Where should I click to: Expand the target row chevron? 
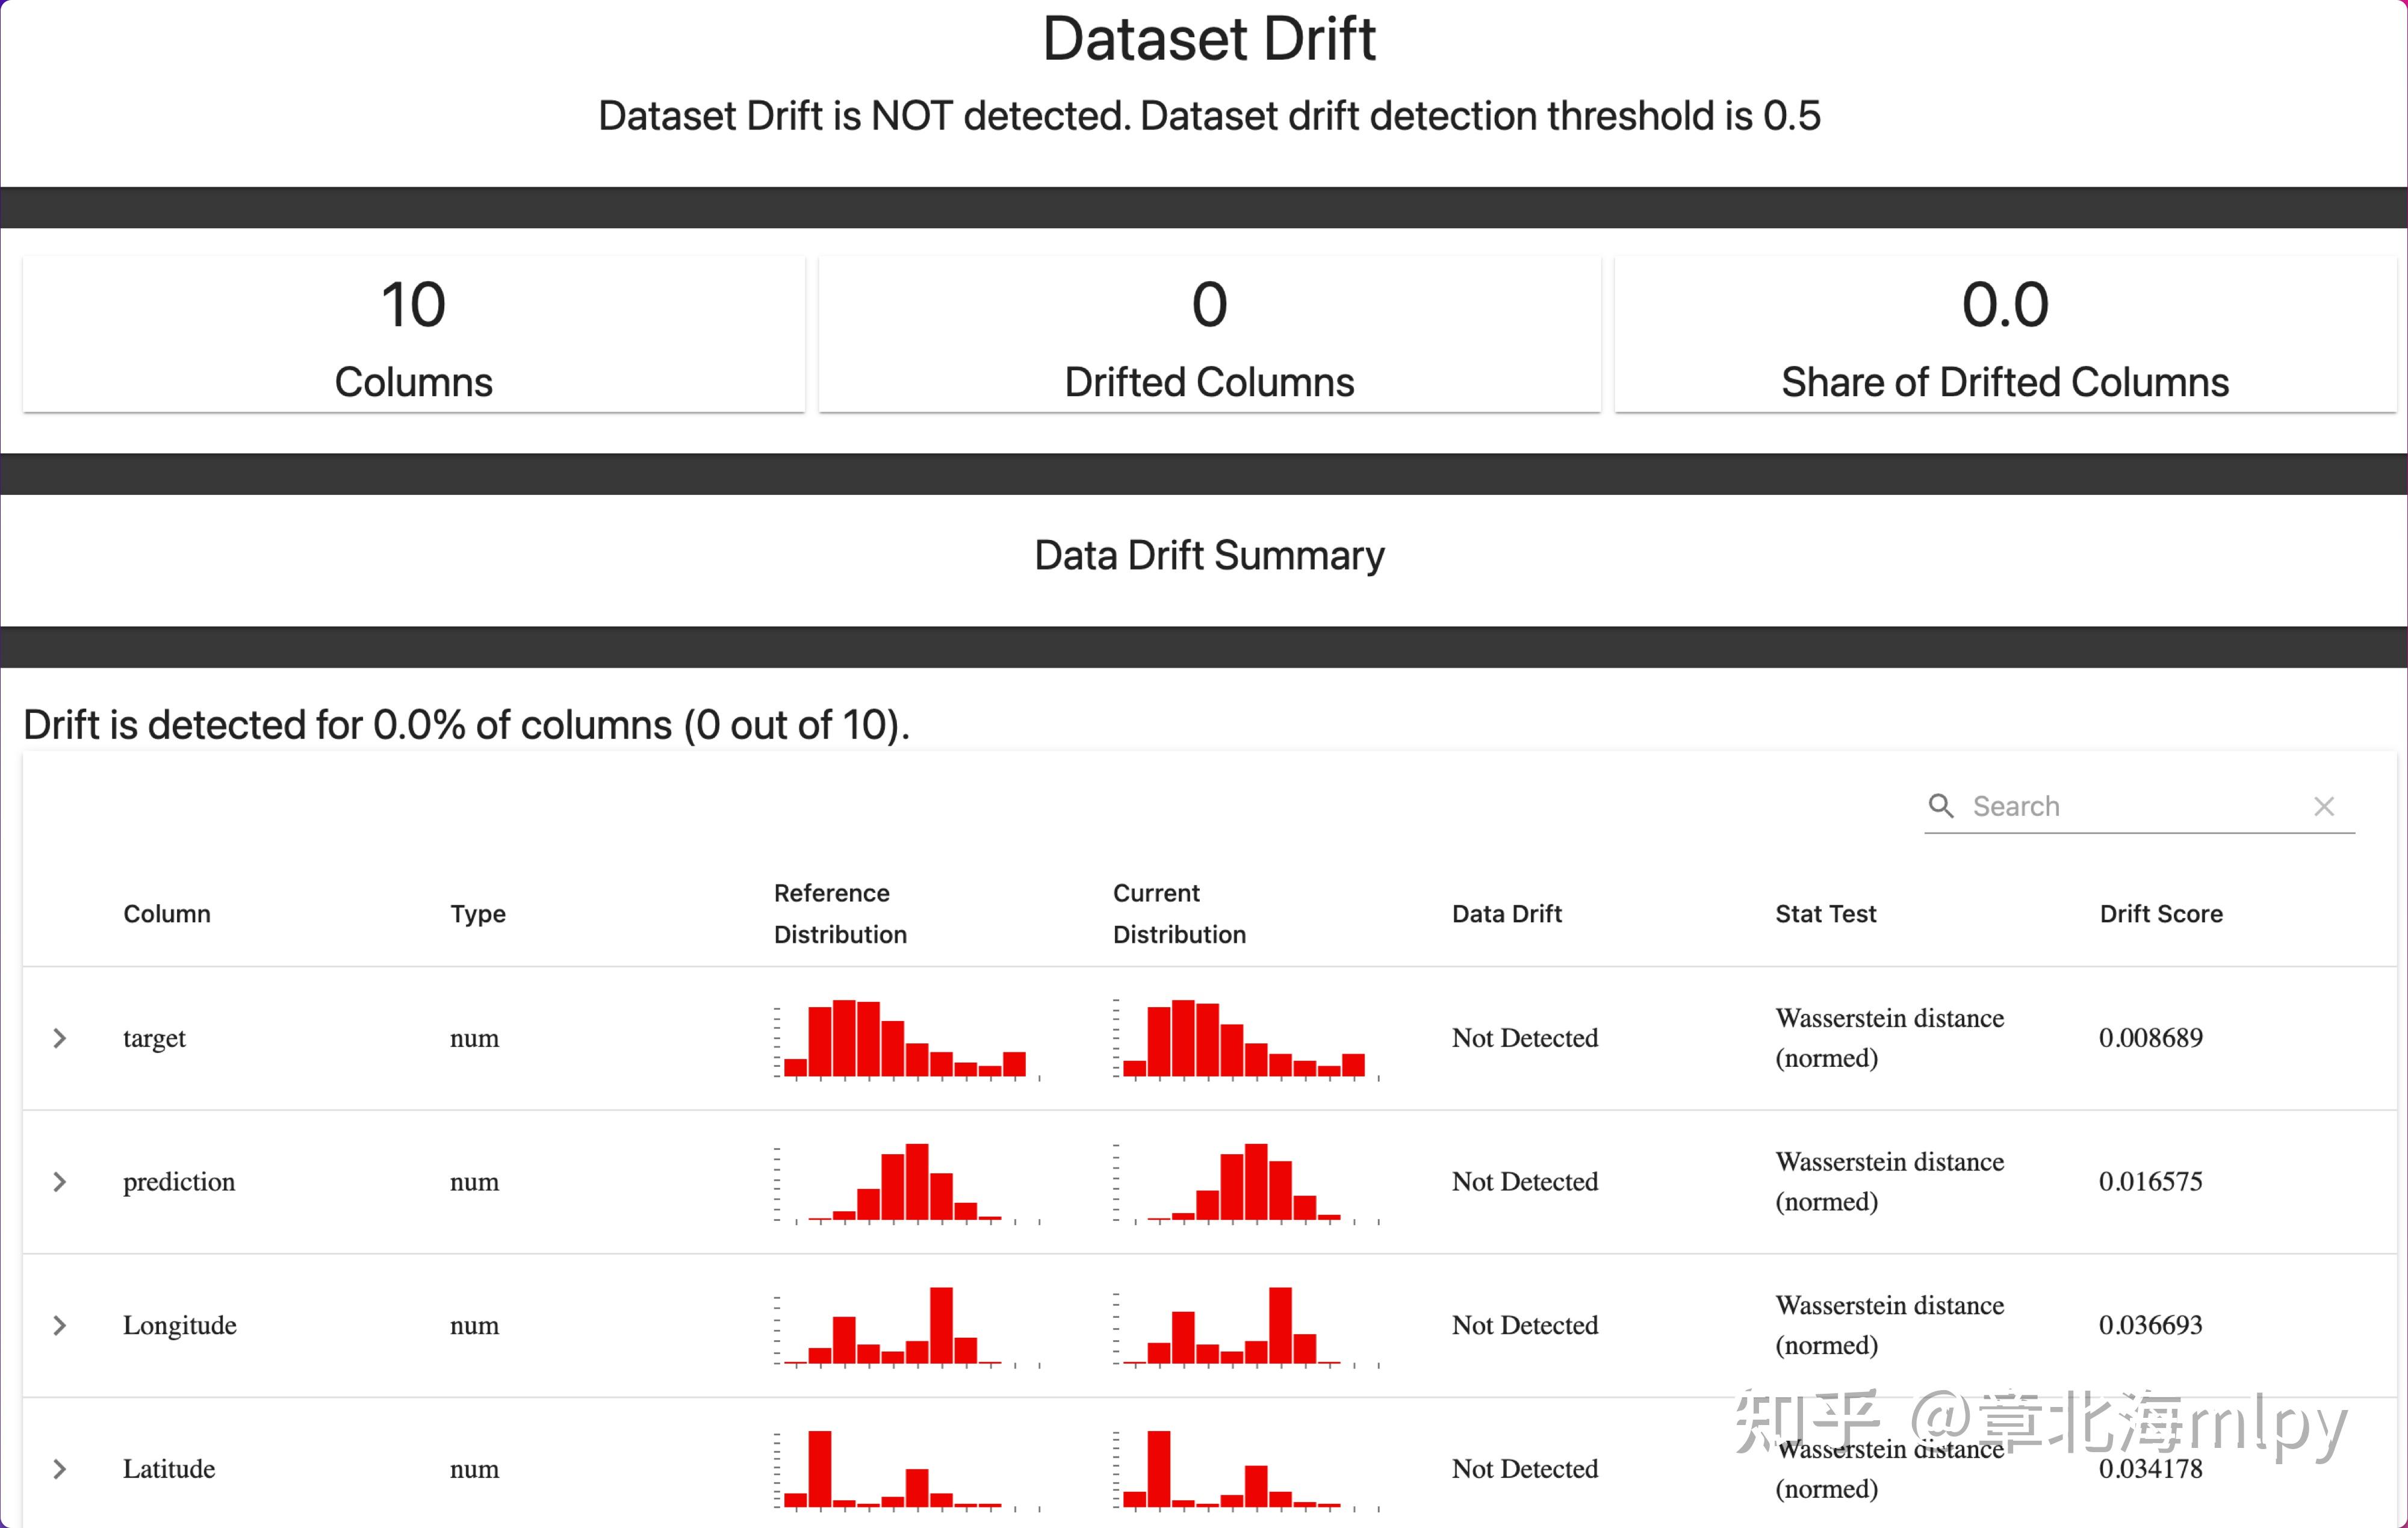click(x=60, y=1038)
